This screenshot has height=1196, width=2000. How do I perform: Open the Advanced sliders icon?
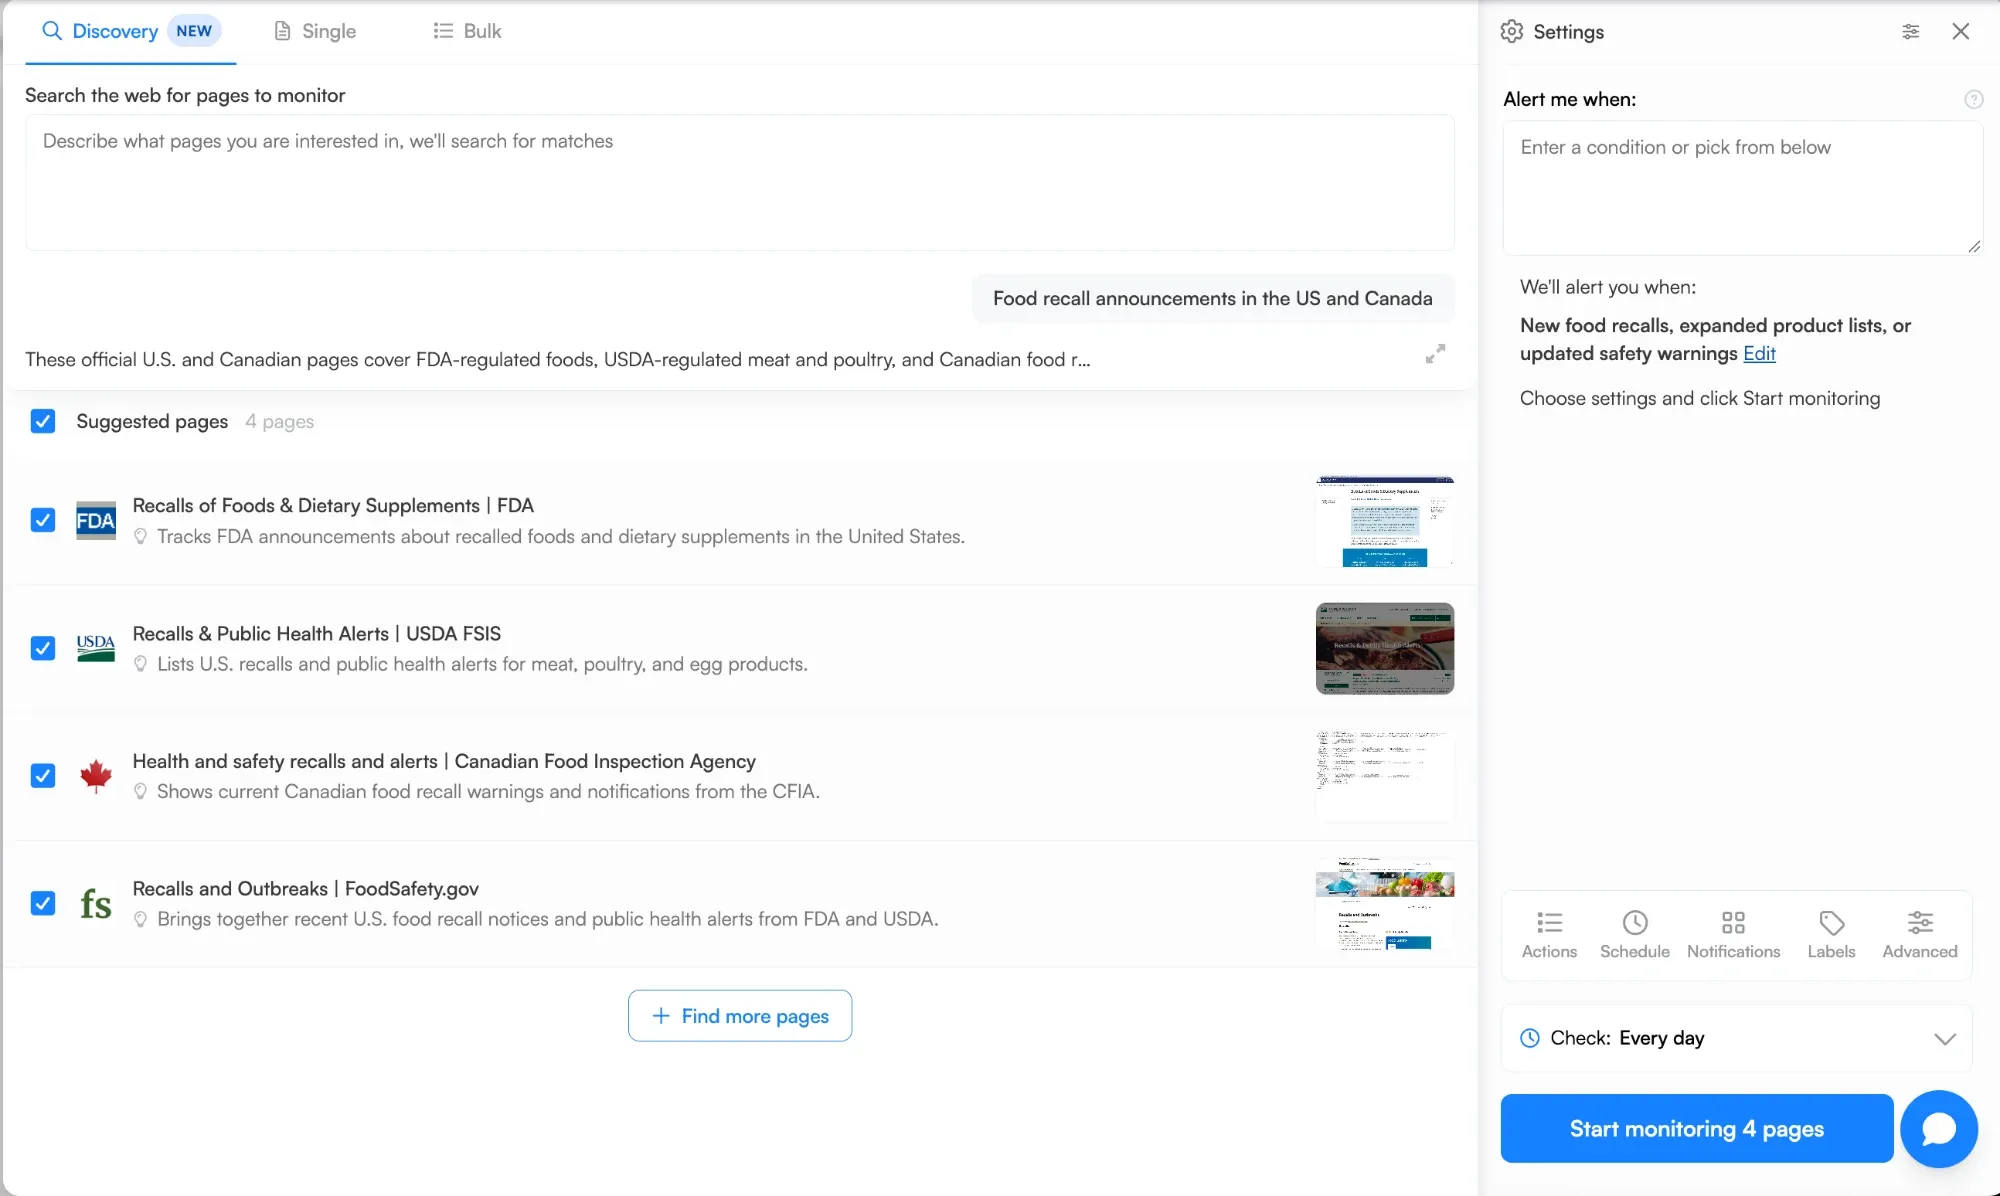point(1919,934)
